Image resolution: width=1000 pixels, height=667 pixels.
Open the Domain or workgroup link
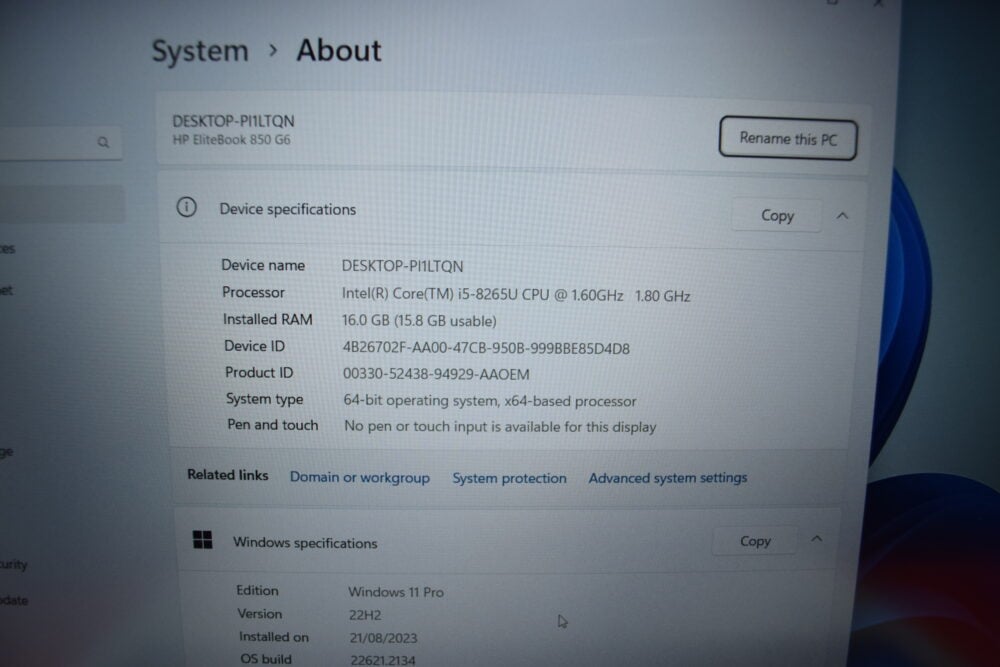360,477
